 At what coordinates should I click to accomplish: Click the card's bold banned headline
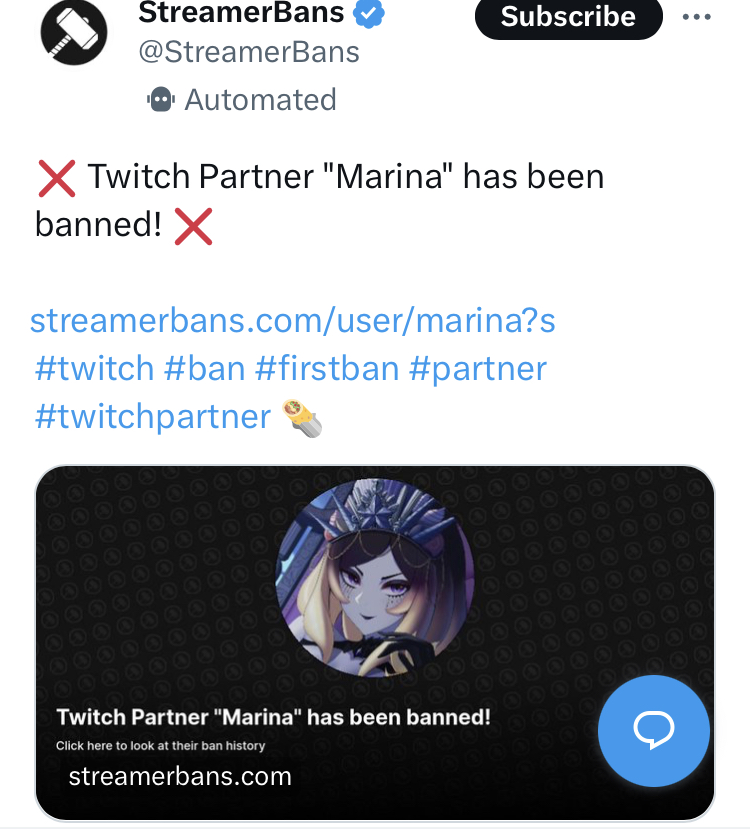[x=274, y=717]
